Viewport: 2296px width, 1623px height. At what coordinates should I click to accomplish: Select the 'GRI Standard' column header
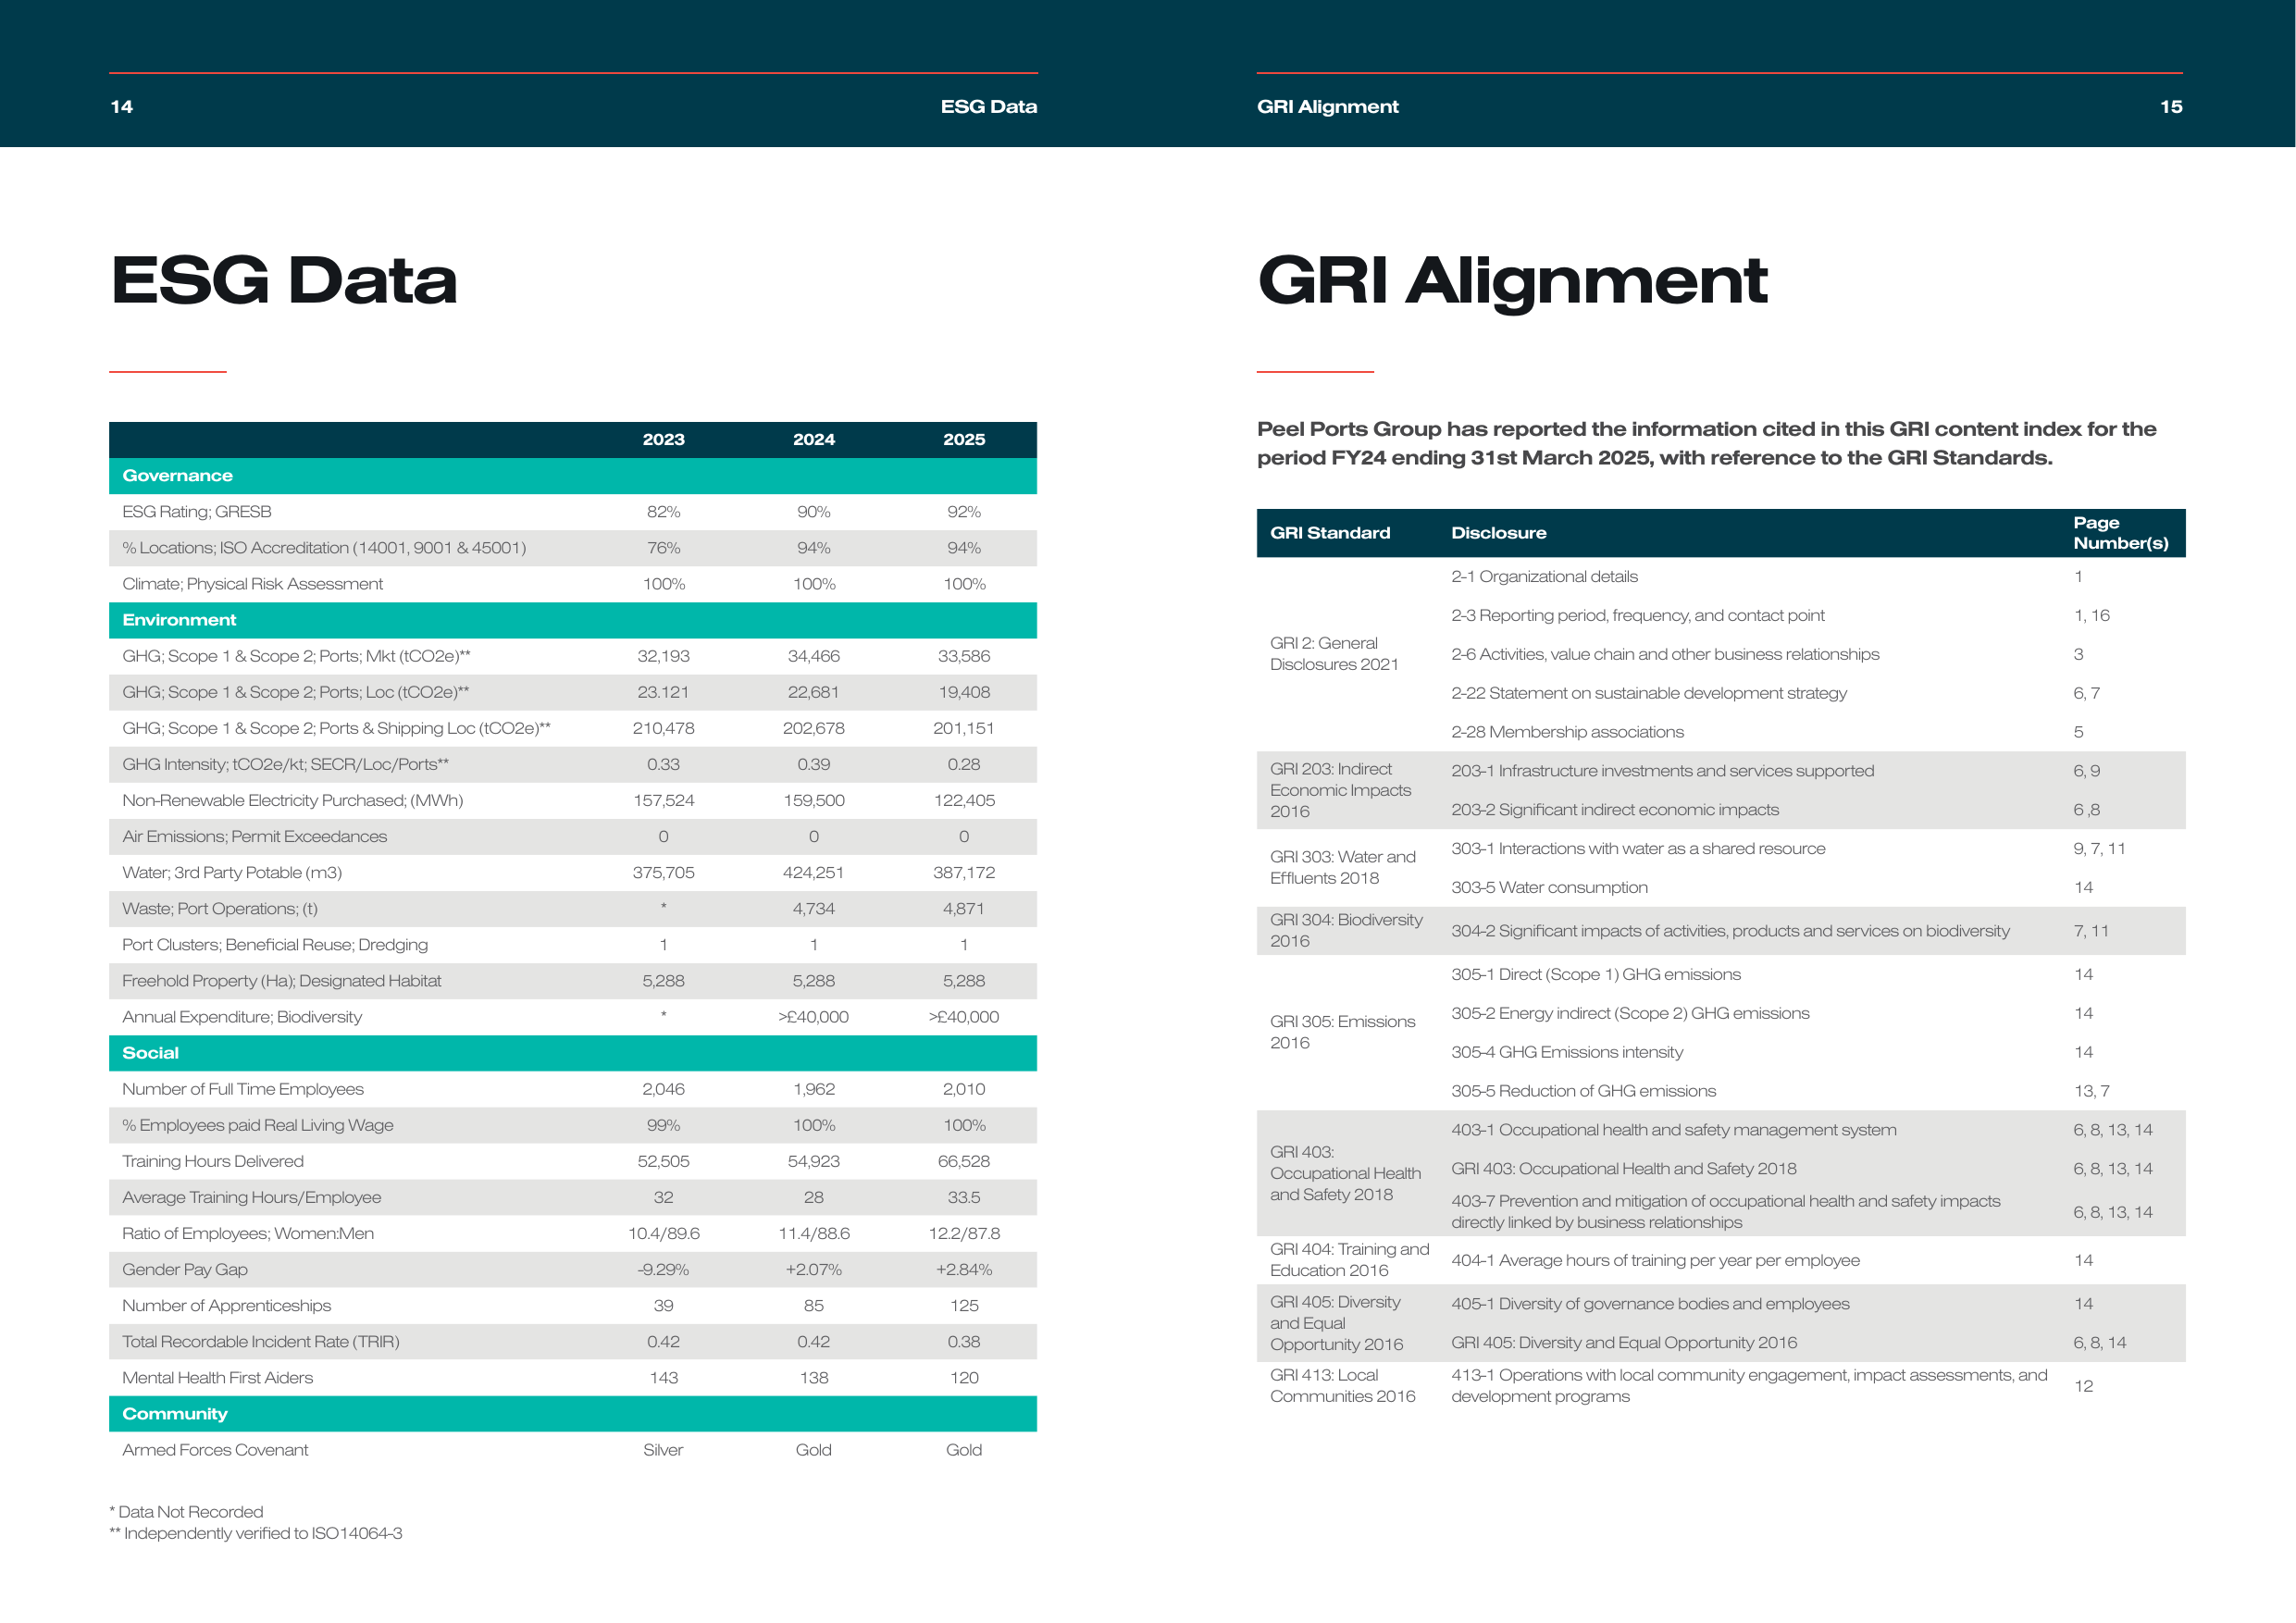click(x=1331, y=533)
